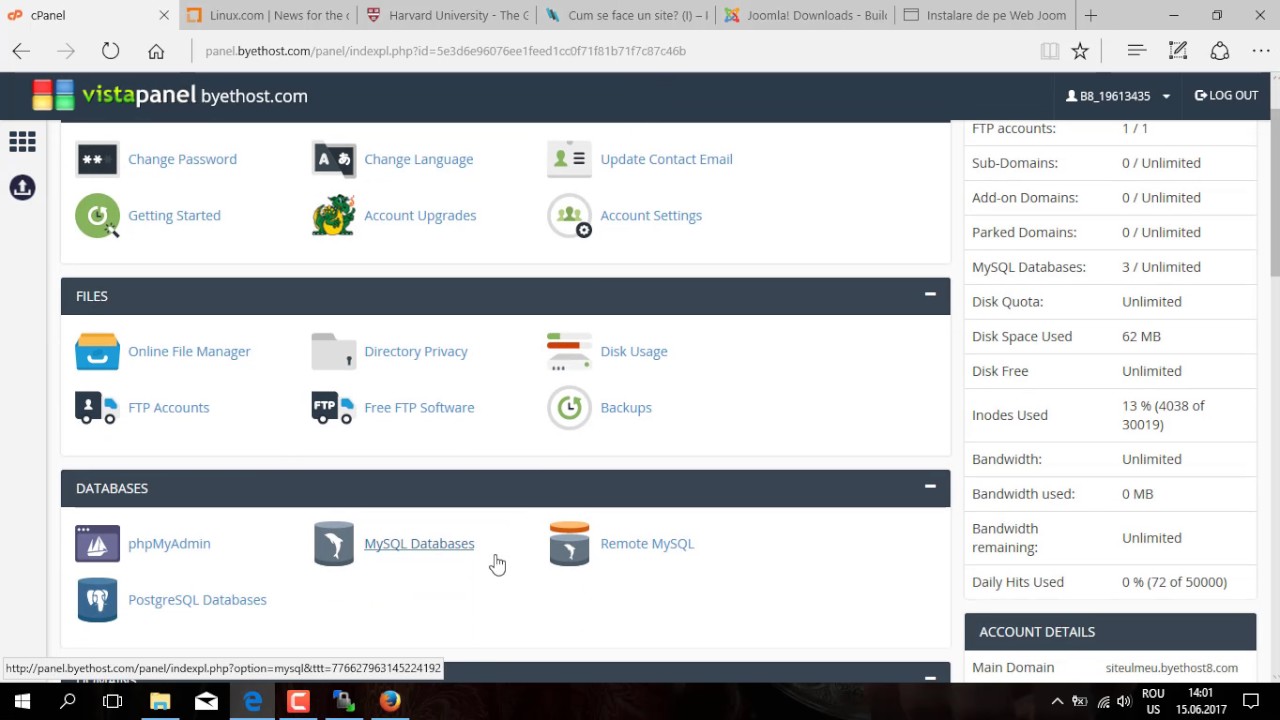Click the MySQL Databases dolphin icon

pyautogui.click(x=333, y=543)
